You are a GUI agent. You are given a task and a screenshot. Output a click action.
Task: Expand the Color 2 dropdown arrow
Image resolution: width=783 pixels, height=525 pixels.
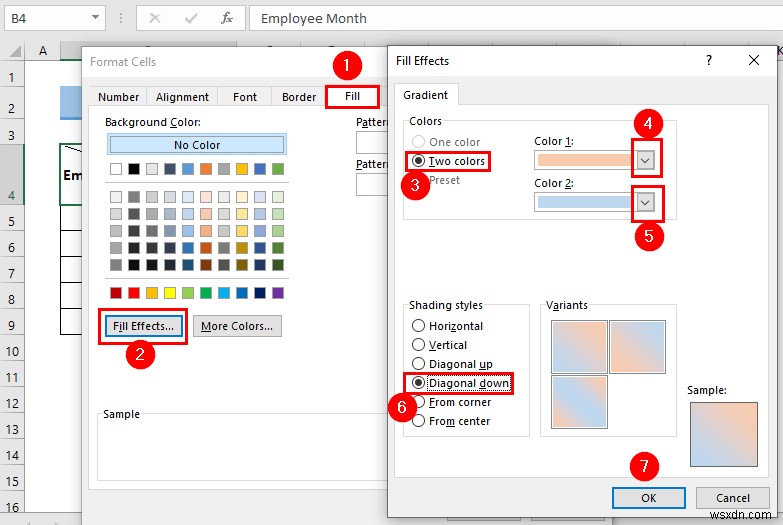tap(645, 202)
